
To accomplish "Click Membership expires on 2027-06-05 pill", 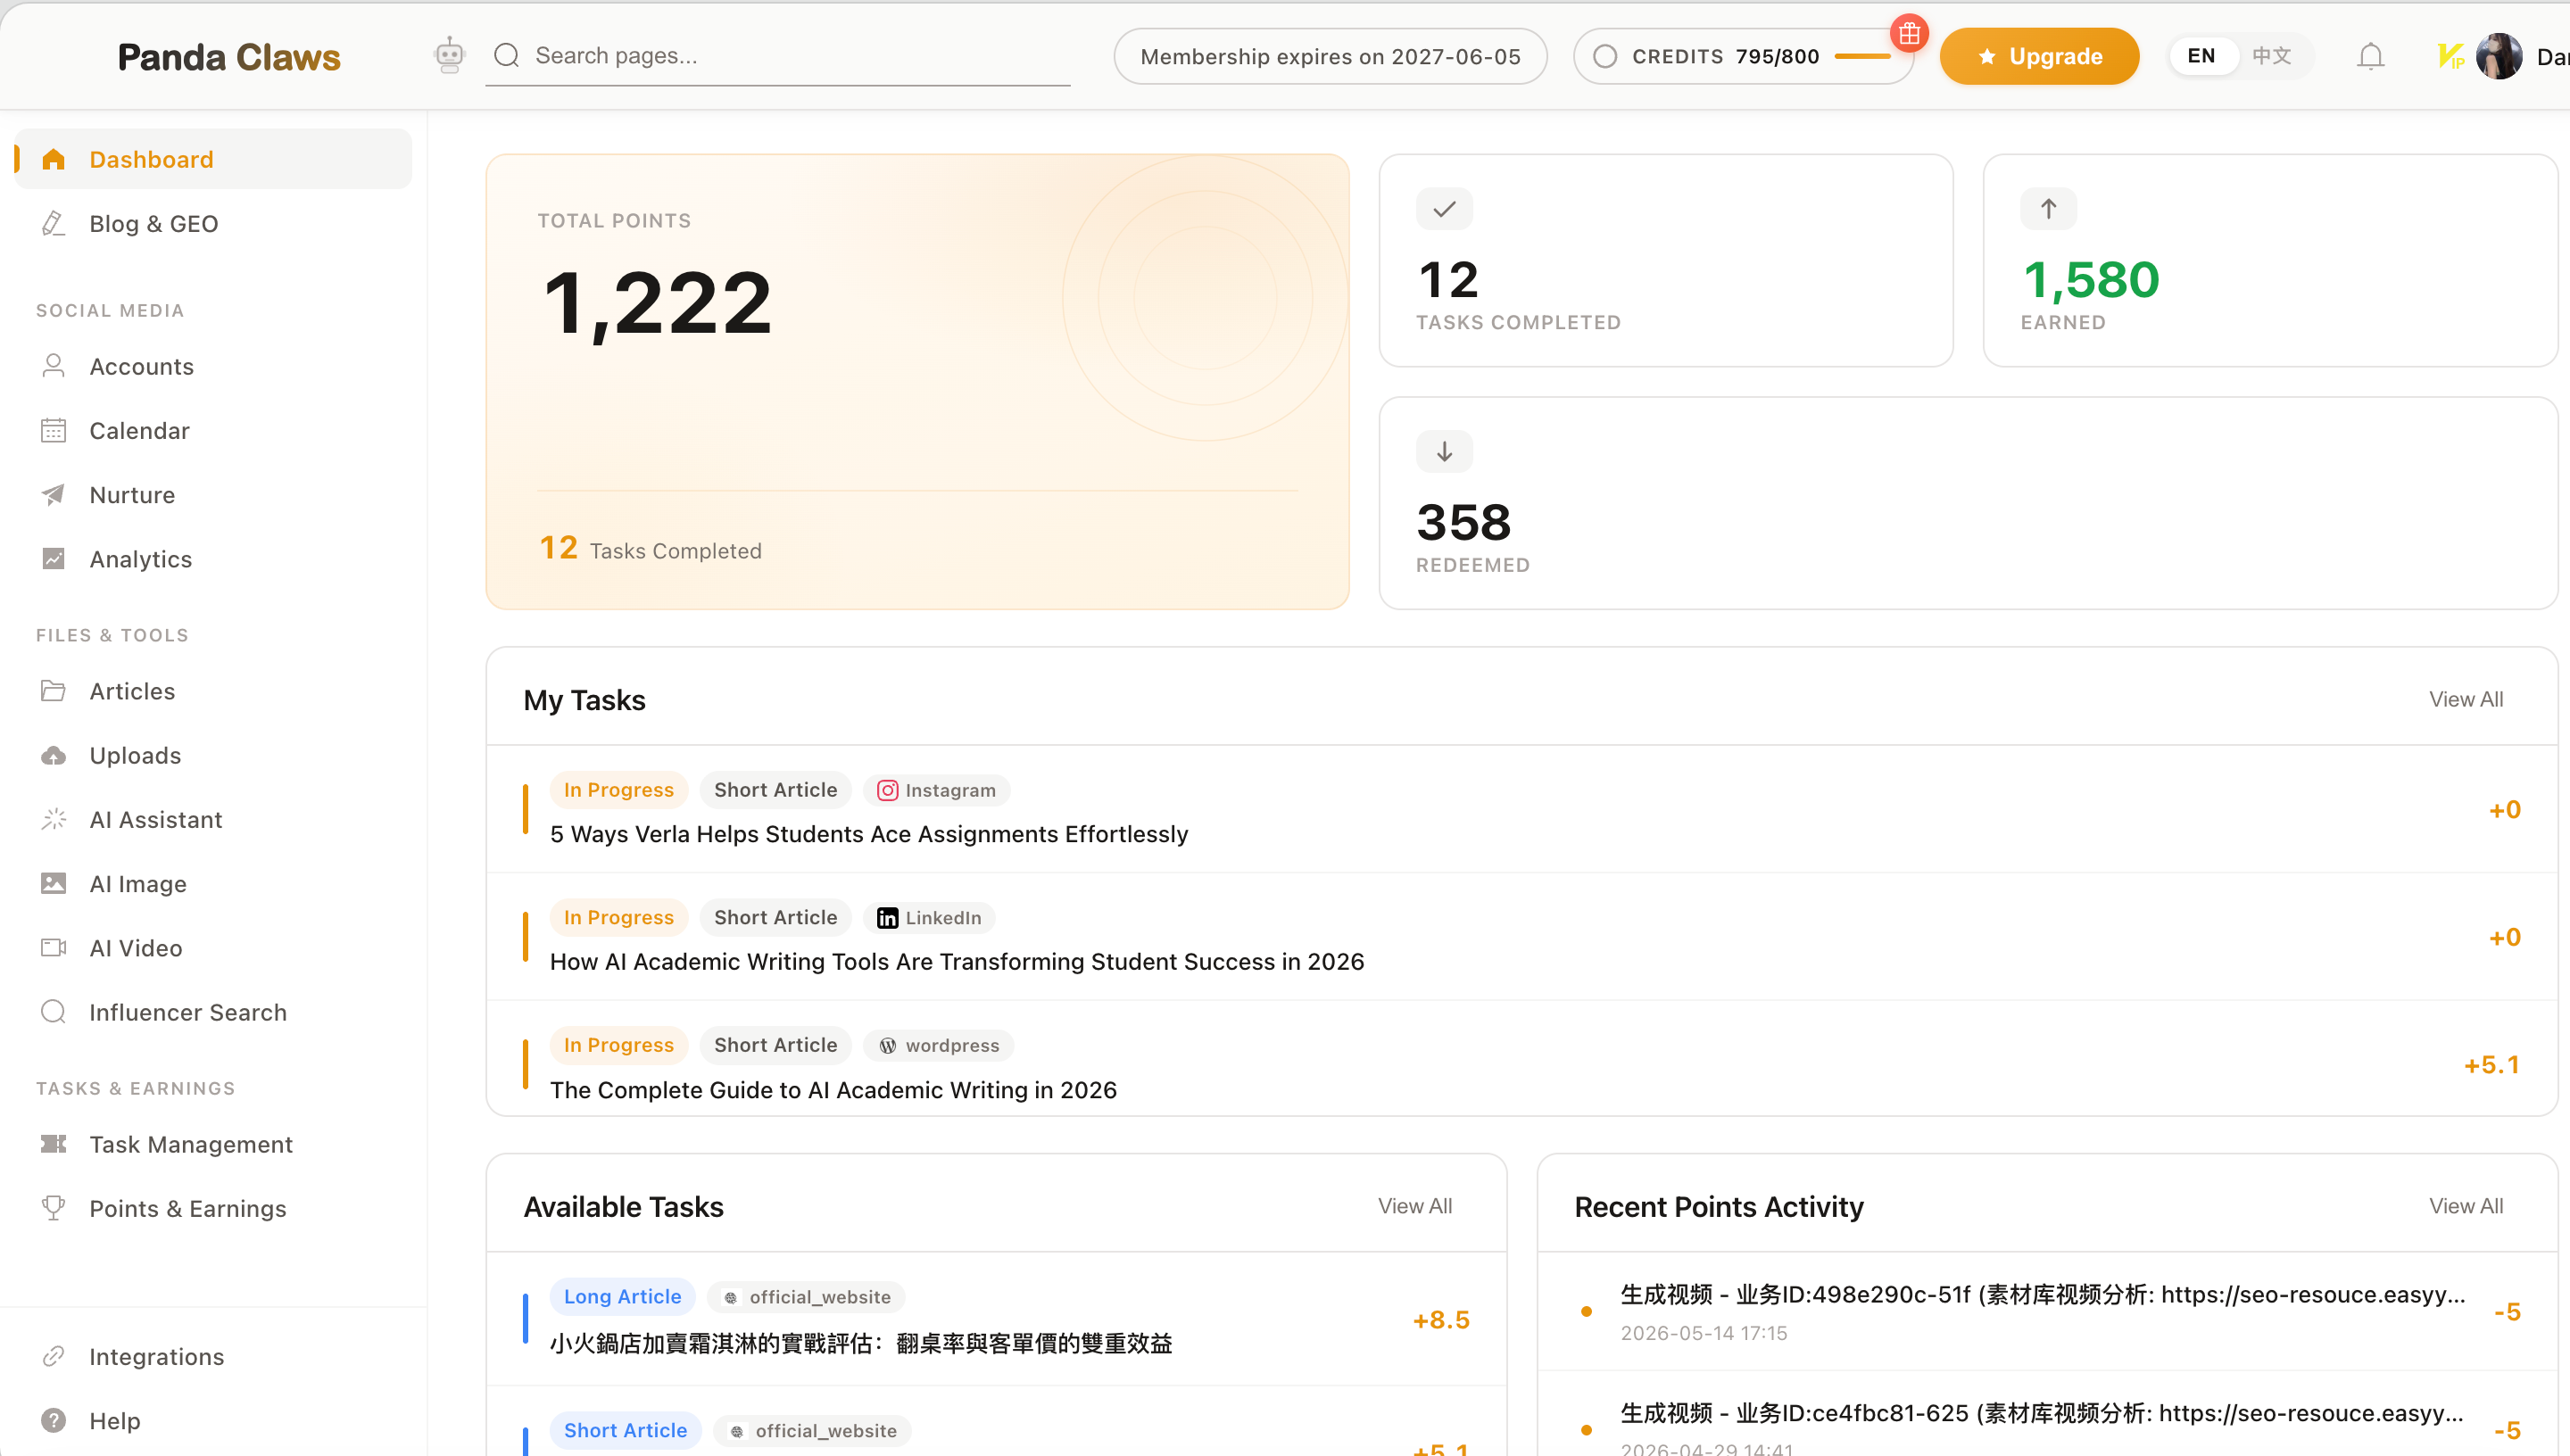I will click(1330, 56).
